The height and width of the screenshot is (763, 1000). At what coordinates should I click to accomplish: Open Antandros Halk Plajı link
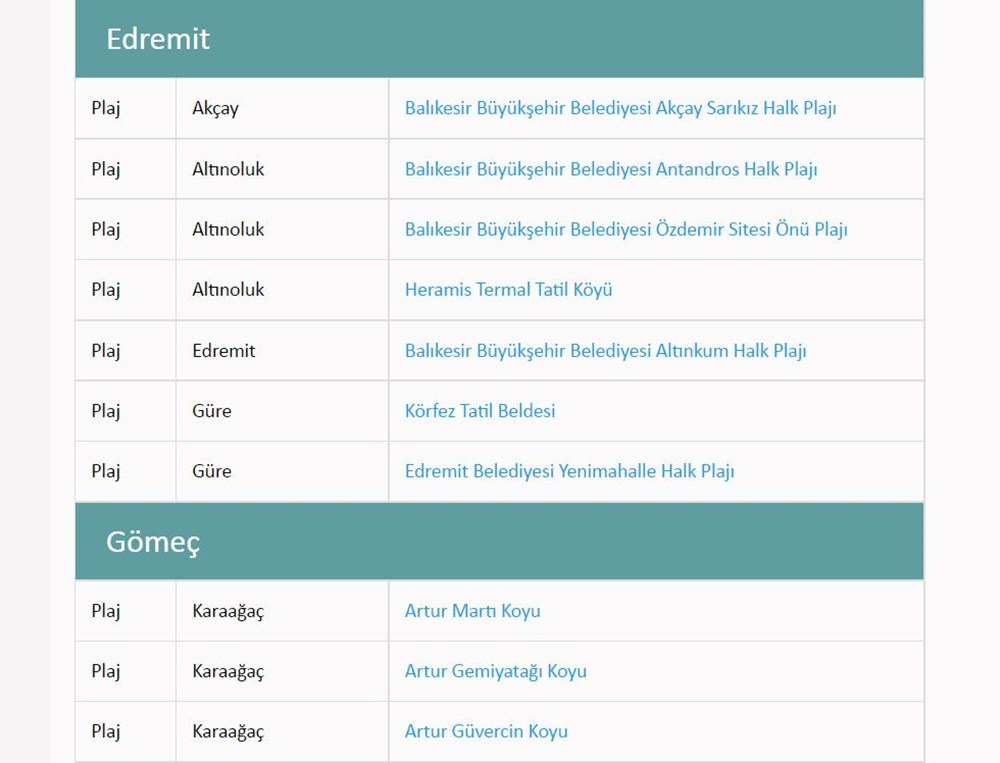pos(610,169)
